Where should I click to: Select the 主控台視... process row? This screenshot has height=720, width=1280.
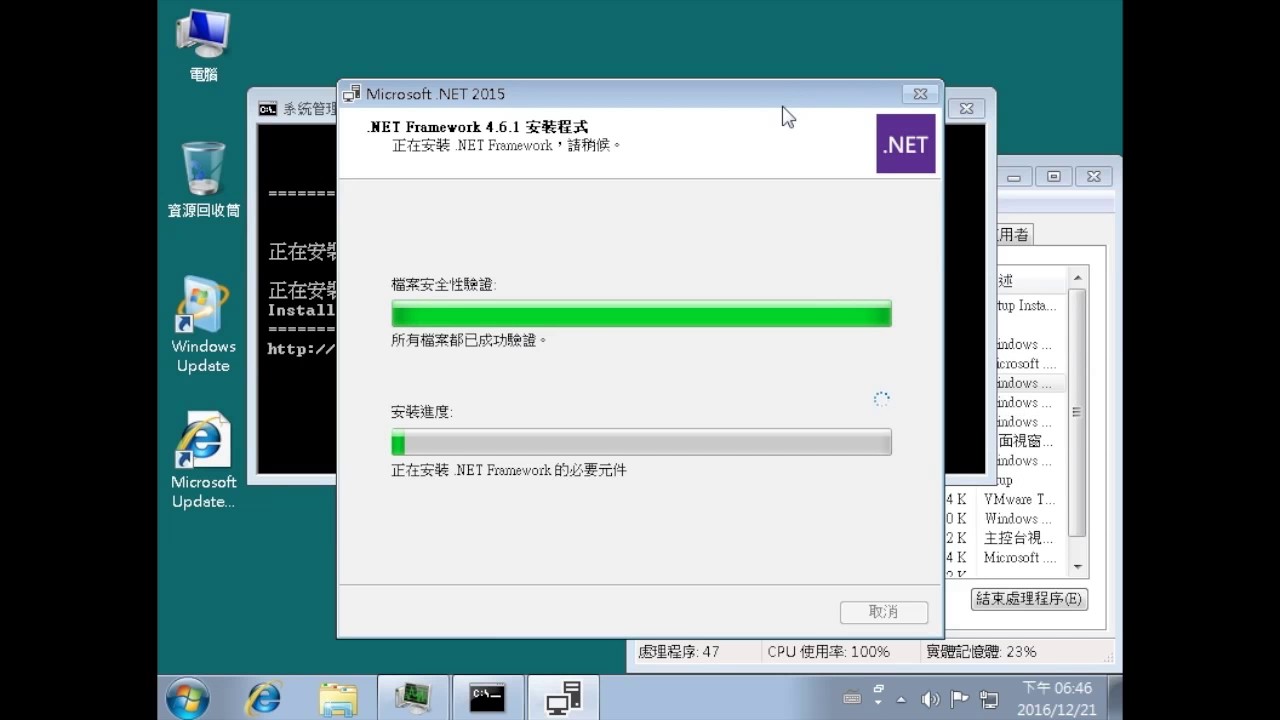[x=1005, y=538]
